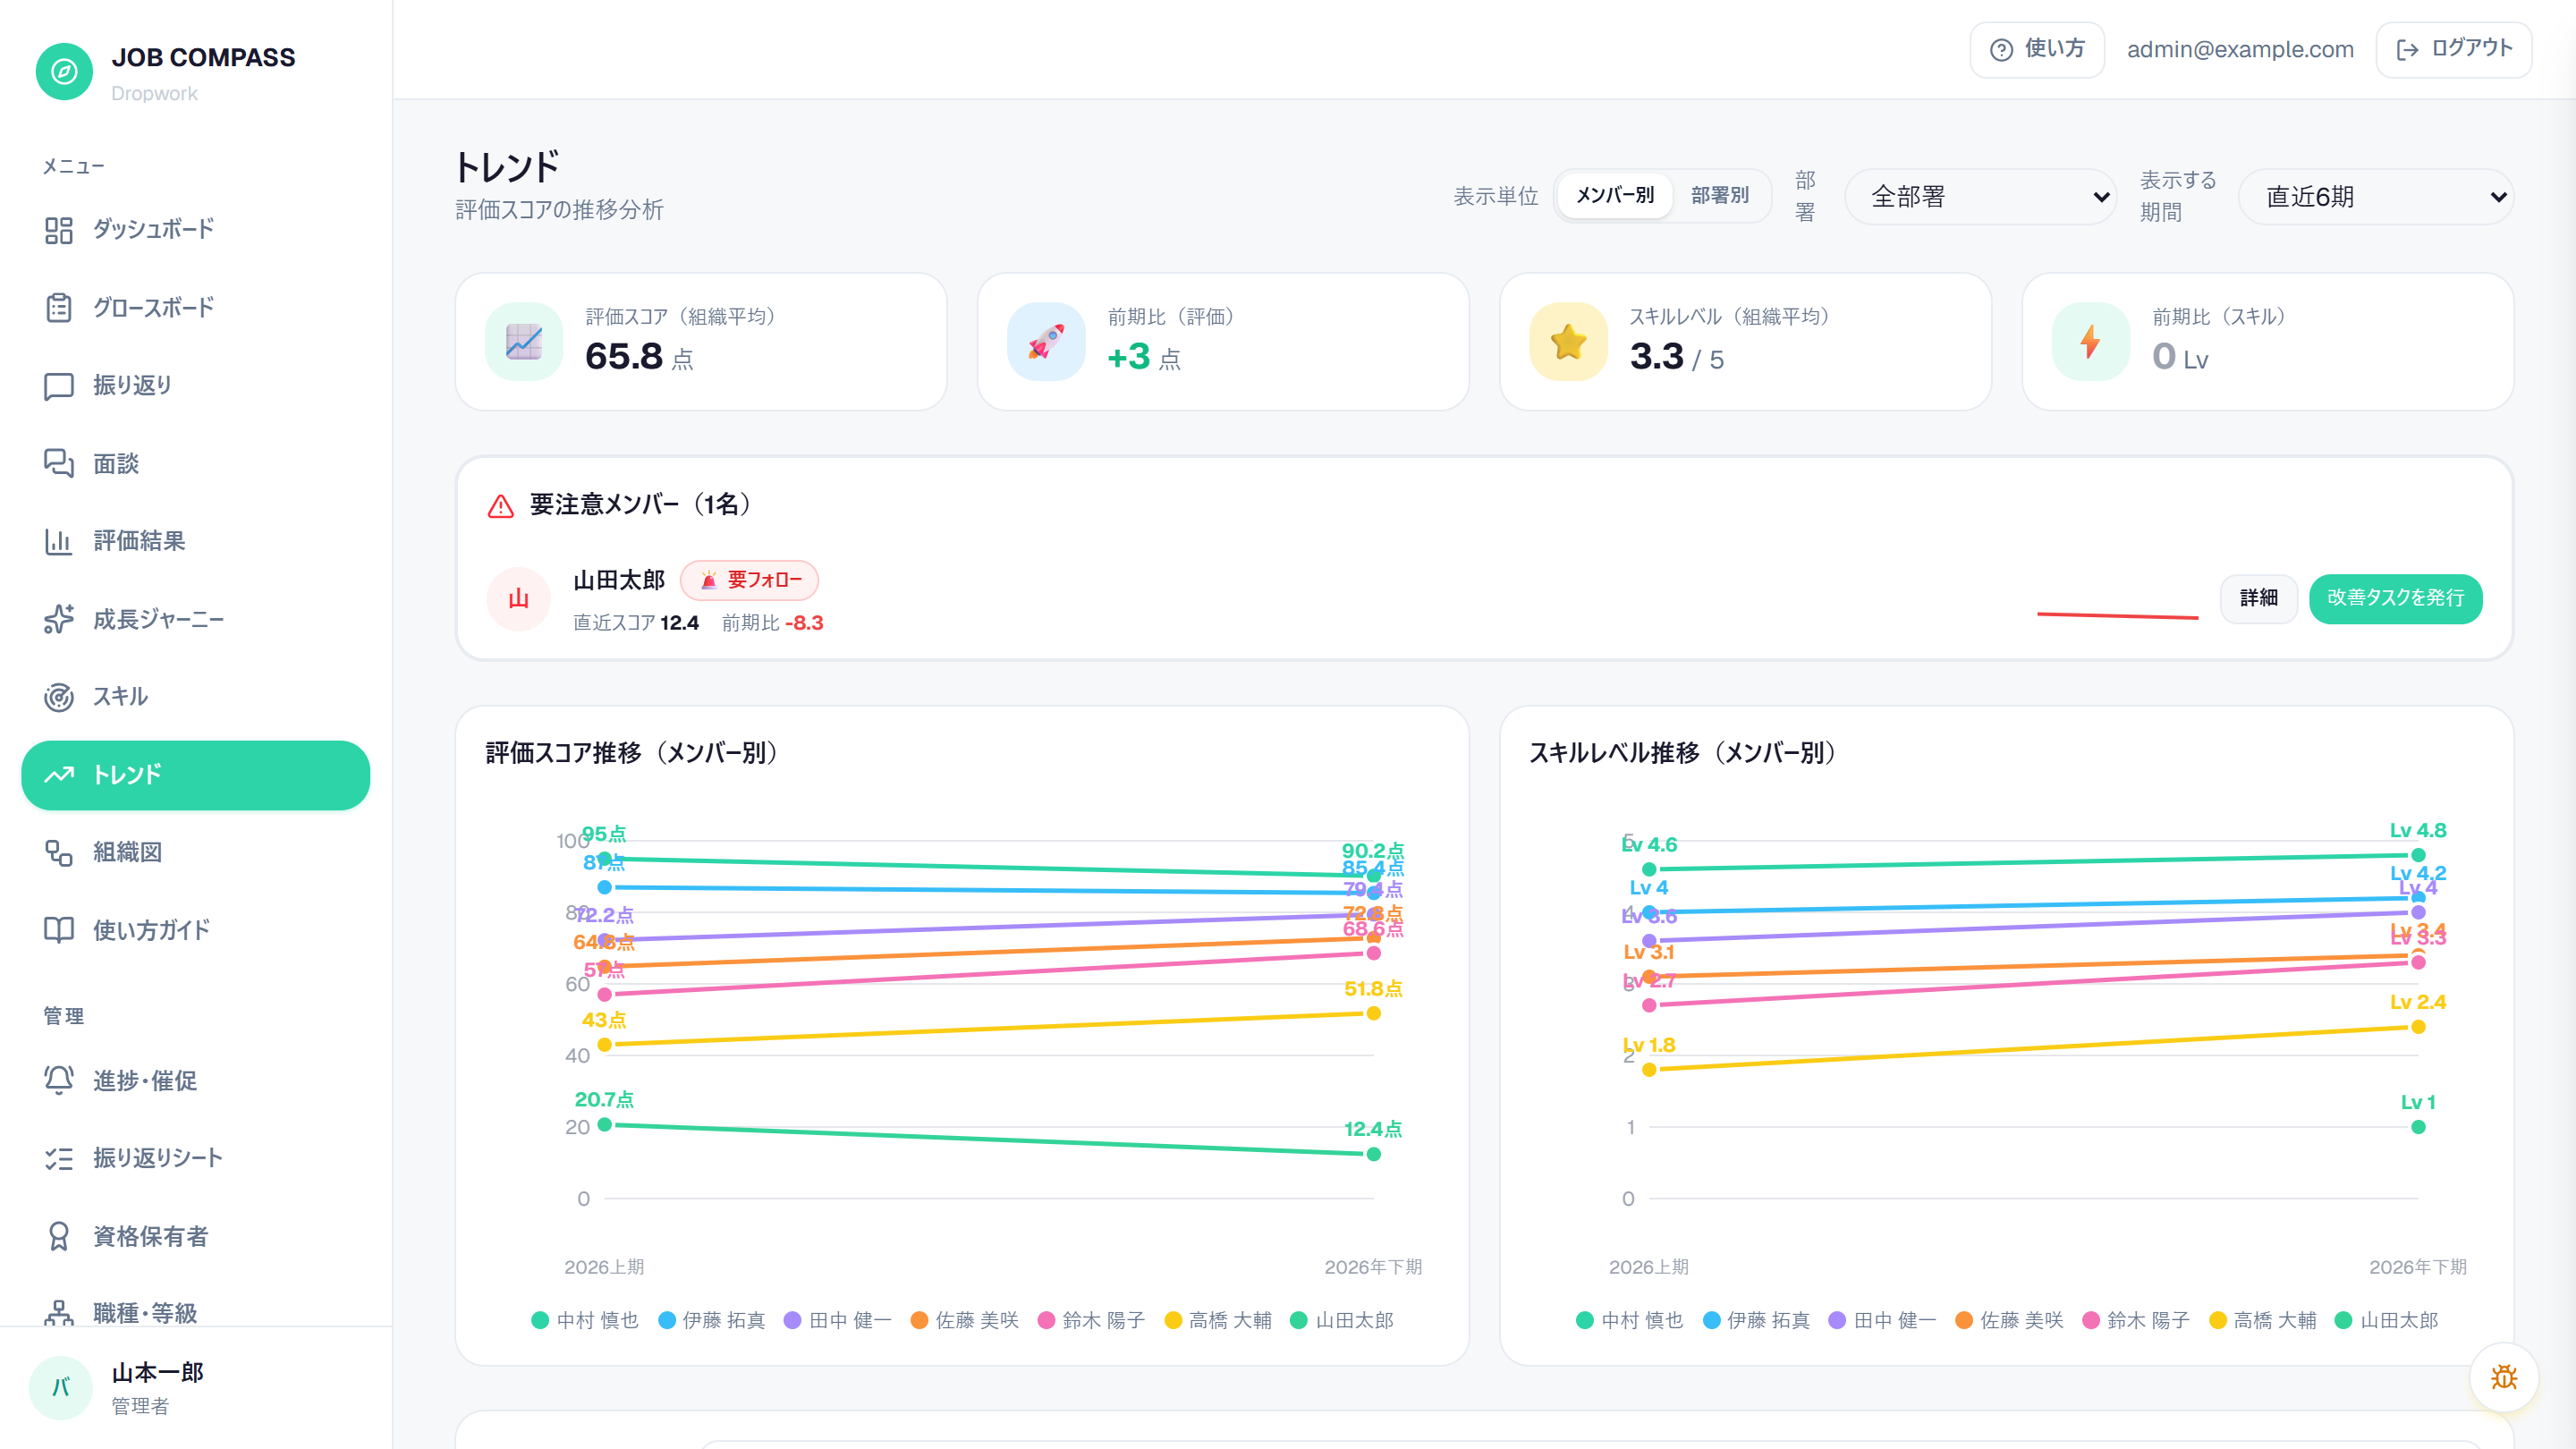This screenshot has height=1449, width=2576.
Task: Open the ダッシュボード dashboard icon
Action: tap(59, 230)
